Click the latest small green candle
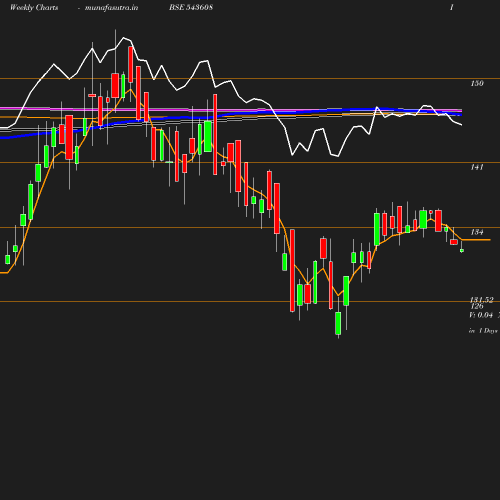 [x=462, y=250]
